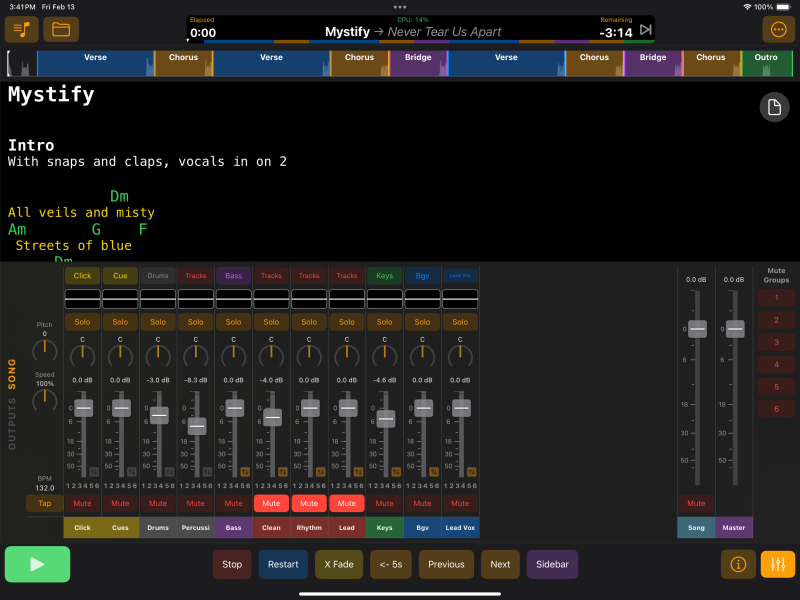The image size is (800, 600).
Task: Open the ellipsis more options menu
Action: click(x=779, y=29)
